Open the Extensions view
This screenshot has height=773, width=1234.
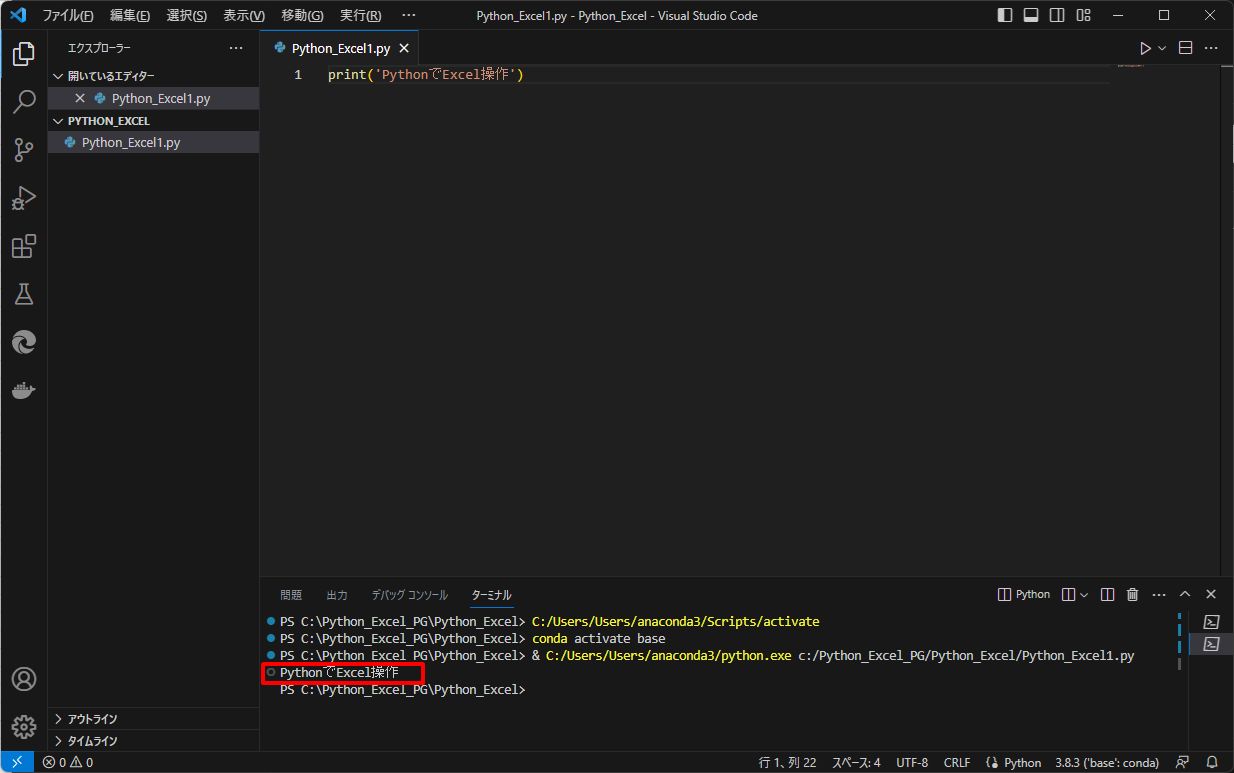point(24,246)
